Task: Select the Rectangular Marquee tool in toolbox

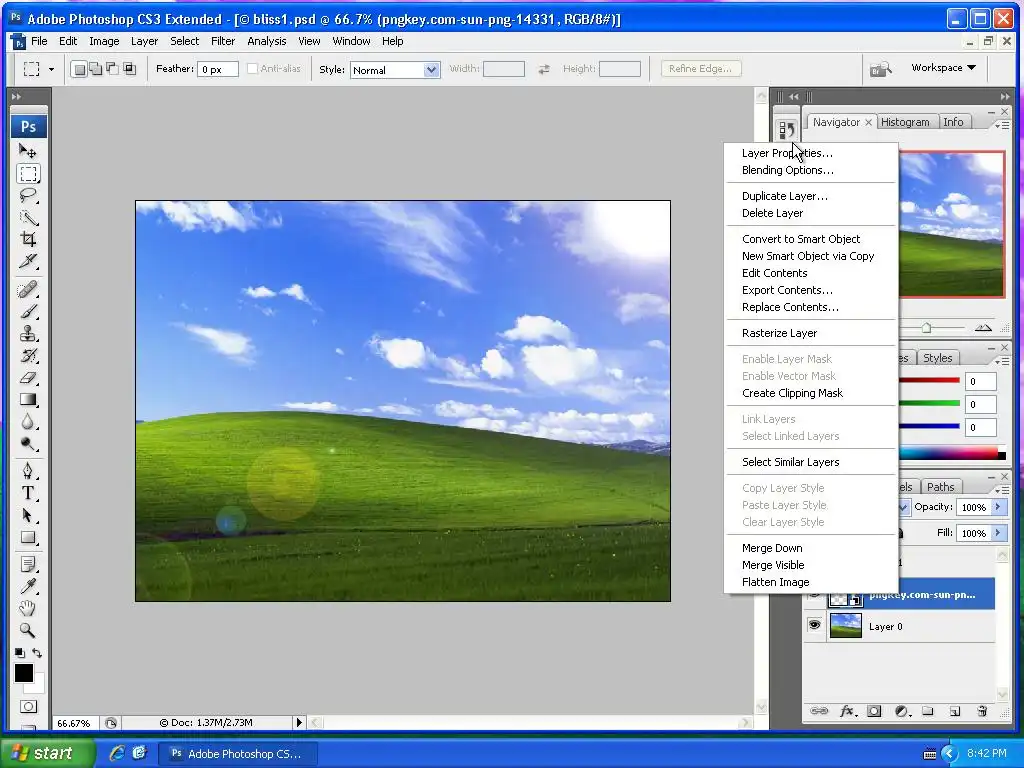Action: 28,174
